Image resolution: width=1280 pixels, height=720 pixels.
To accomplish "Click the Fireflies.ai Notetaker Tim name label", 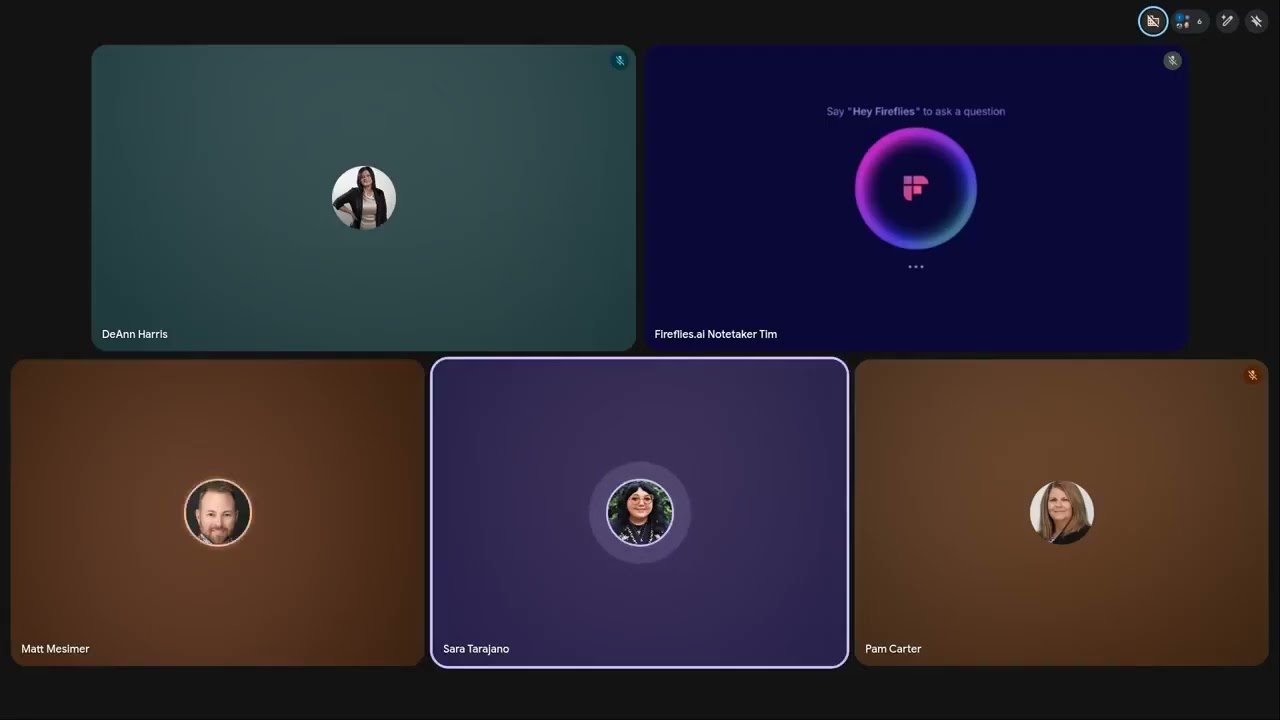I will [716, 334].
